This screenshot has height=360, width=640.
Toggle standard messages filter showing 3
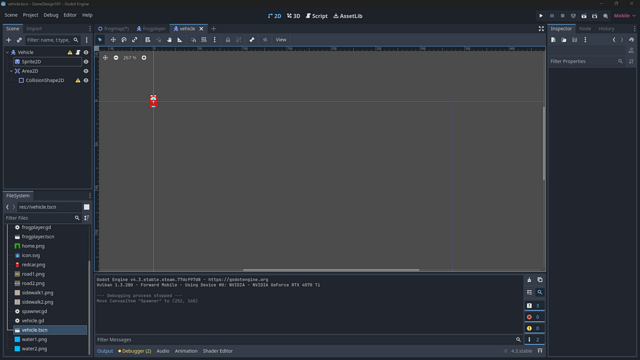pyautogui.click(x=535, y=305)
